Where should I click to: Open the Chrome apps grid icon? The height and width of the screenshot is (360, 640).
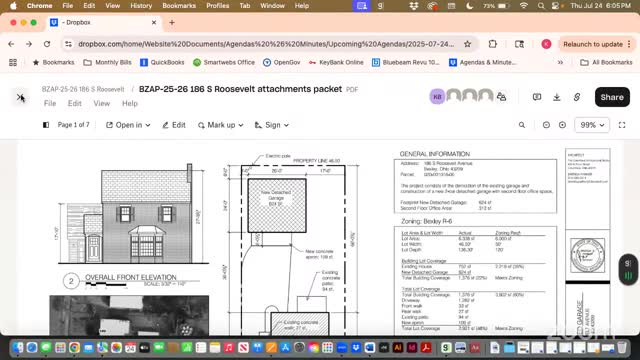(x=13, y=62)
